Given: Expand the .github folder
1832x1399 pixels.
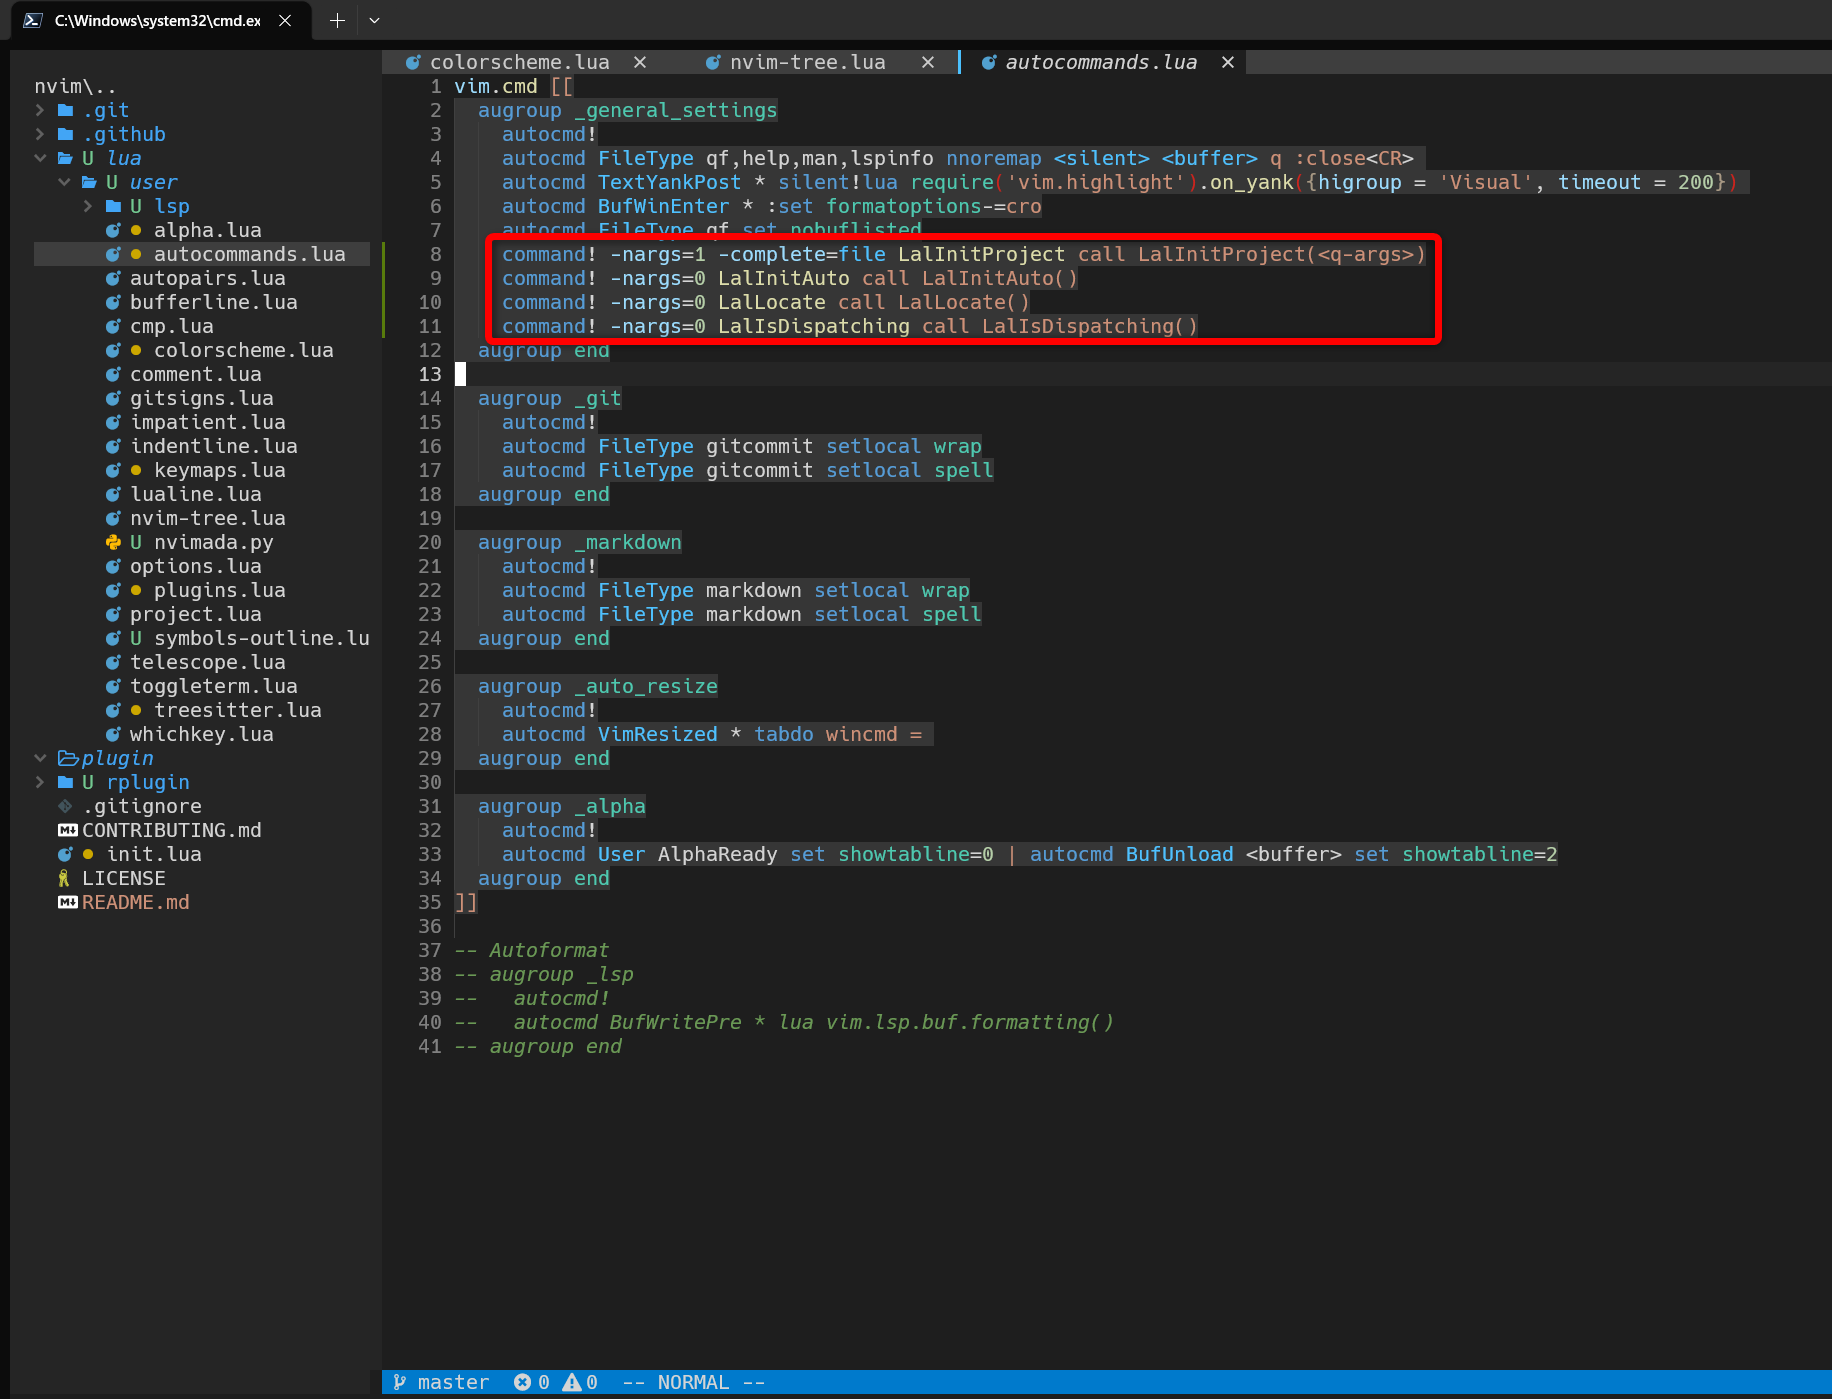Looking at the screenshot, I should [40, 134].
